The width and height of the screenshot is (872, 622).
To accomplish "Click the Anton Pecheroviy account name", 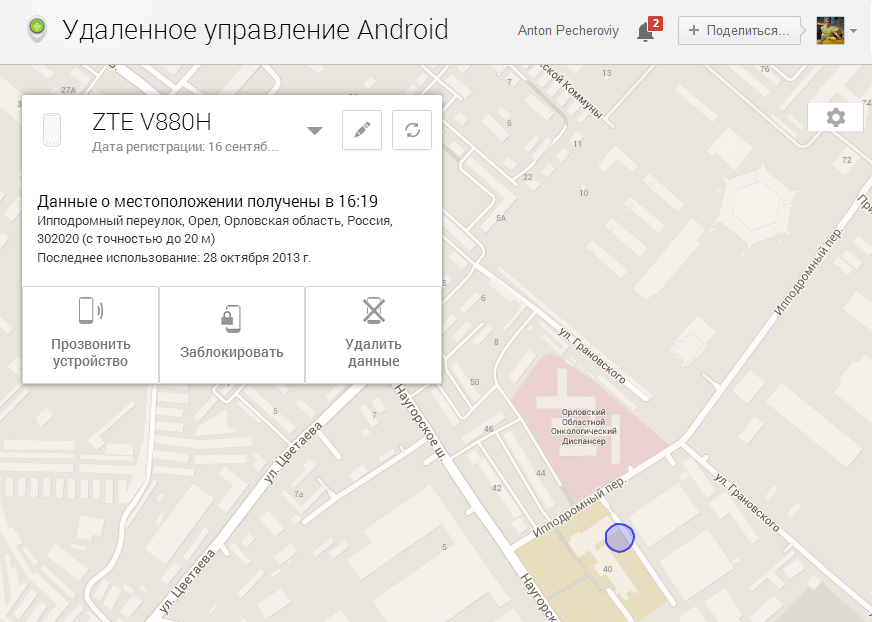I will pyautogui.click(x=568, y=31).
